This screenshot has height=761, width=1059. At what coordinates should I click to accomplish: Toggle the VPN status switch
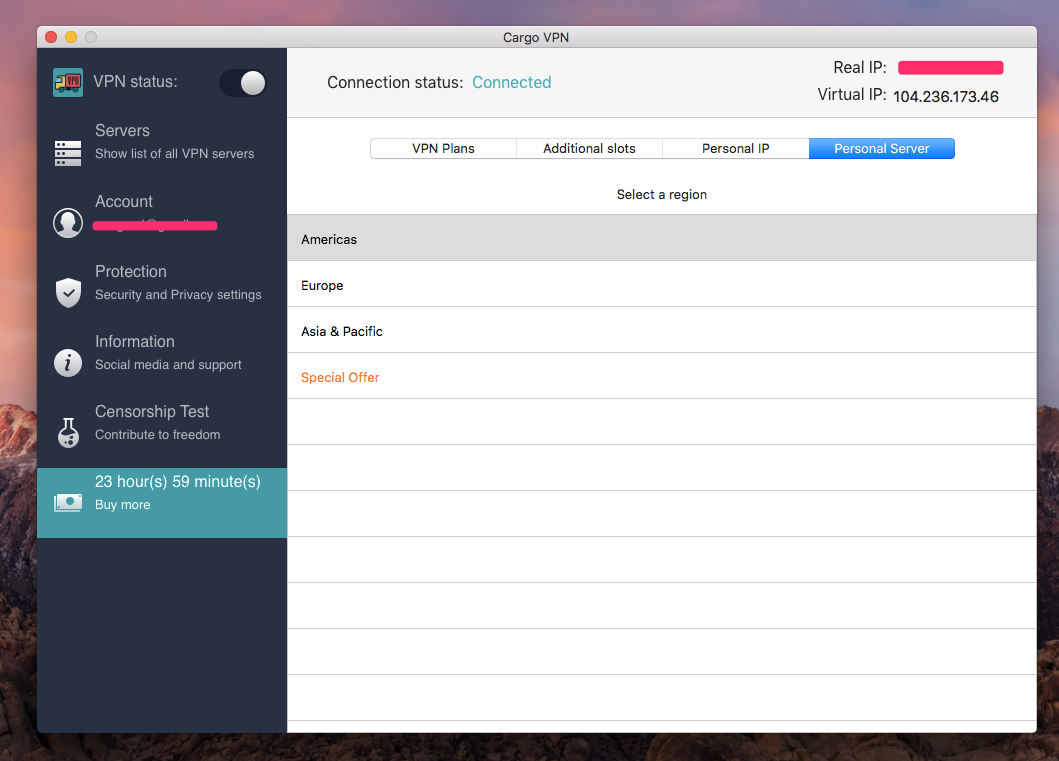click(x=242, y=83)
